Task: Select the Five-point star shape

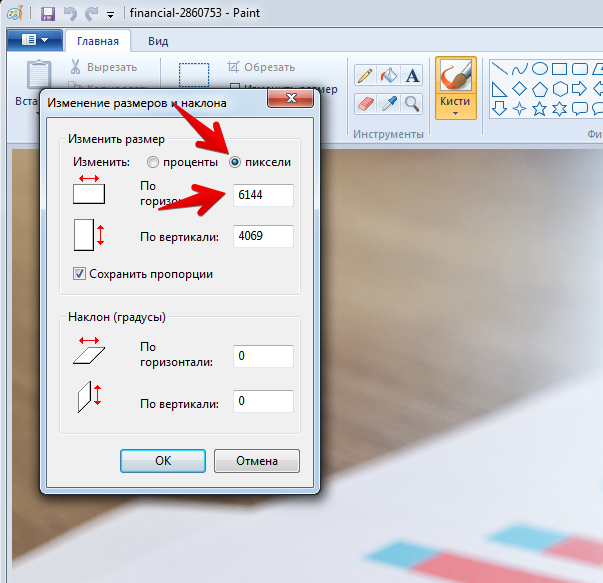Action: pos(540,109)
